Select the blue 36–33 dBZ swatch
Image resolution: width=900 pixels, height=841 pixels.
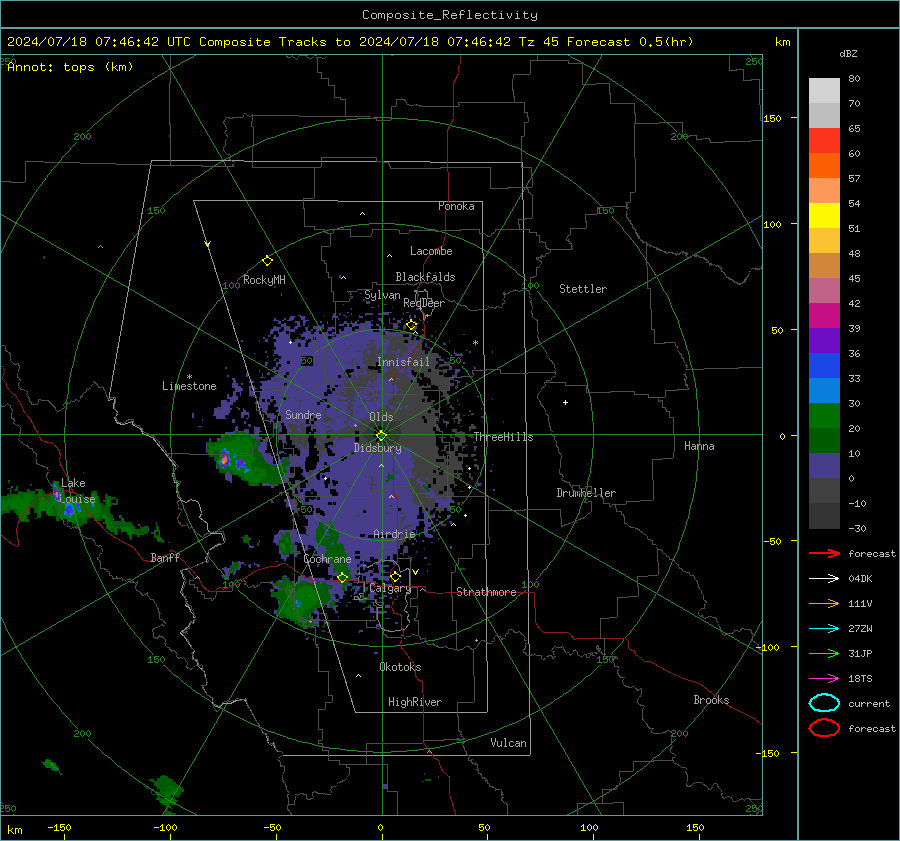(824, 366)
